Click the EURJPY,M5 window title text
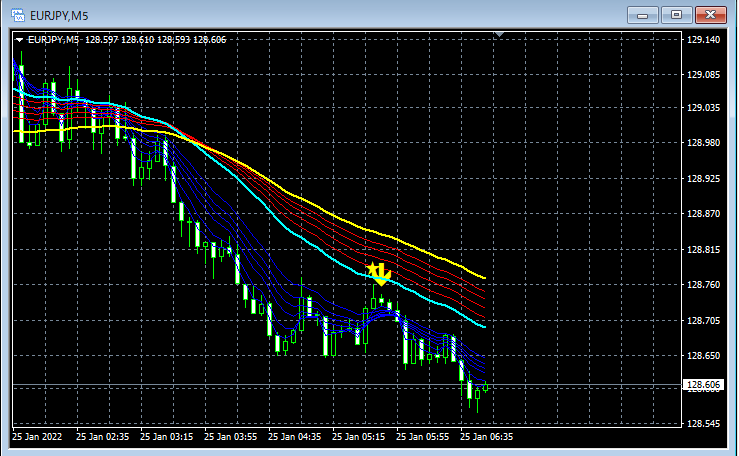This screenshot has height=456, width=739. click(x=59, y=16)
